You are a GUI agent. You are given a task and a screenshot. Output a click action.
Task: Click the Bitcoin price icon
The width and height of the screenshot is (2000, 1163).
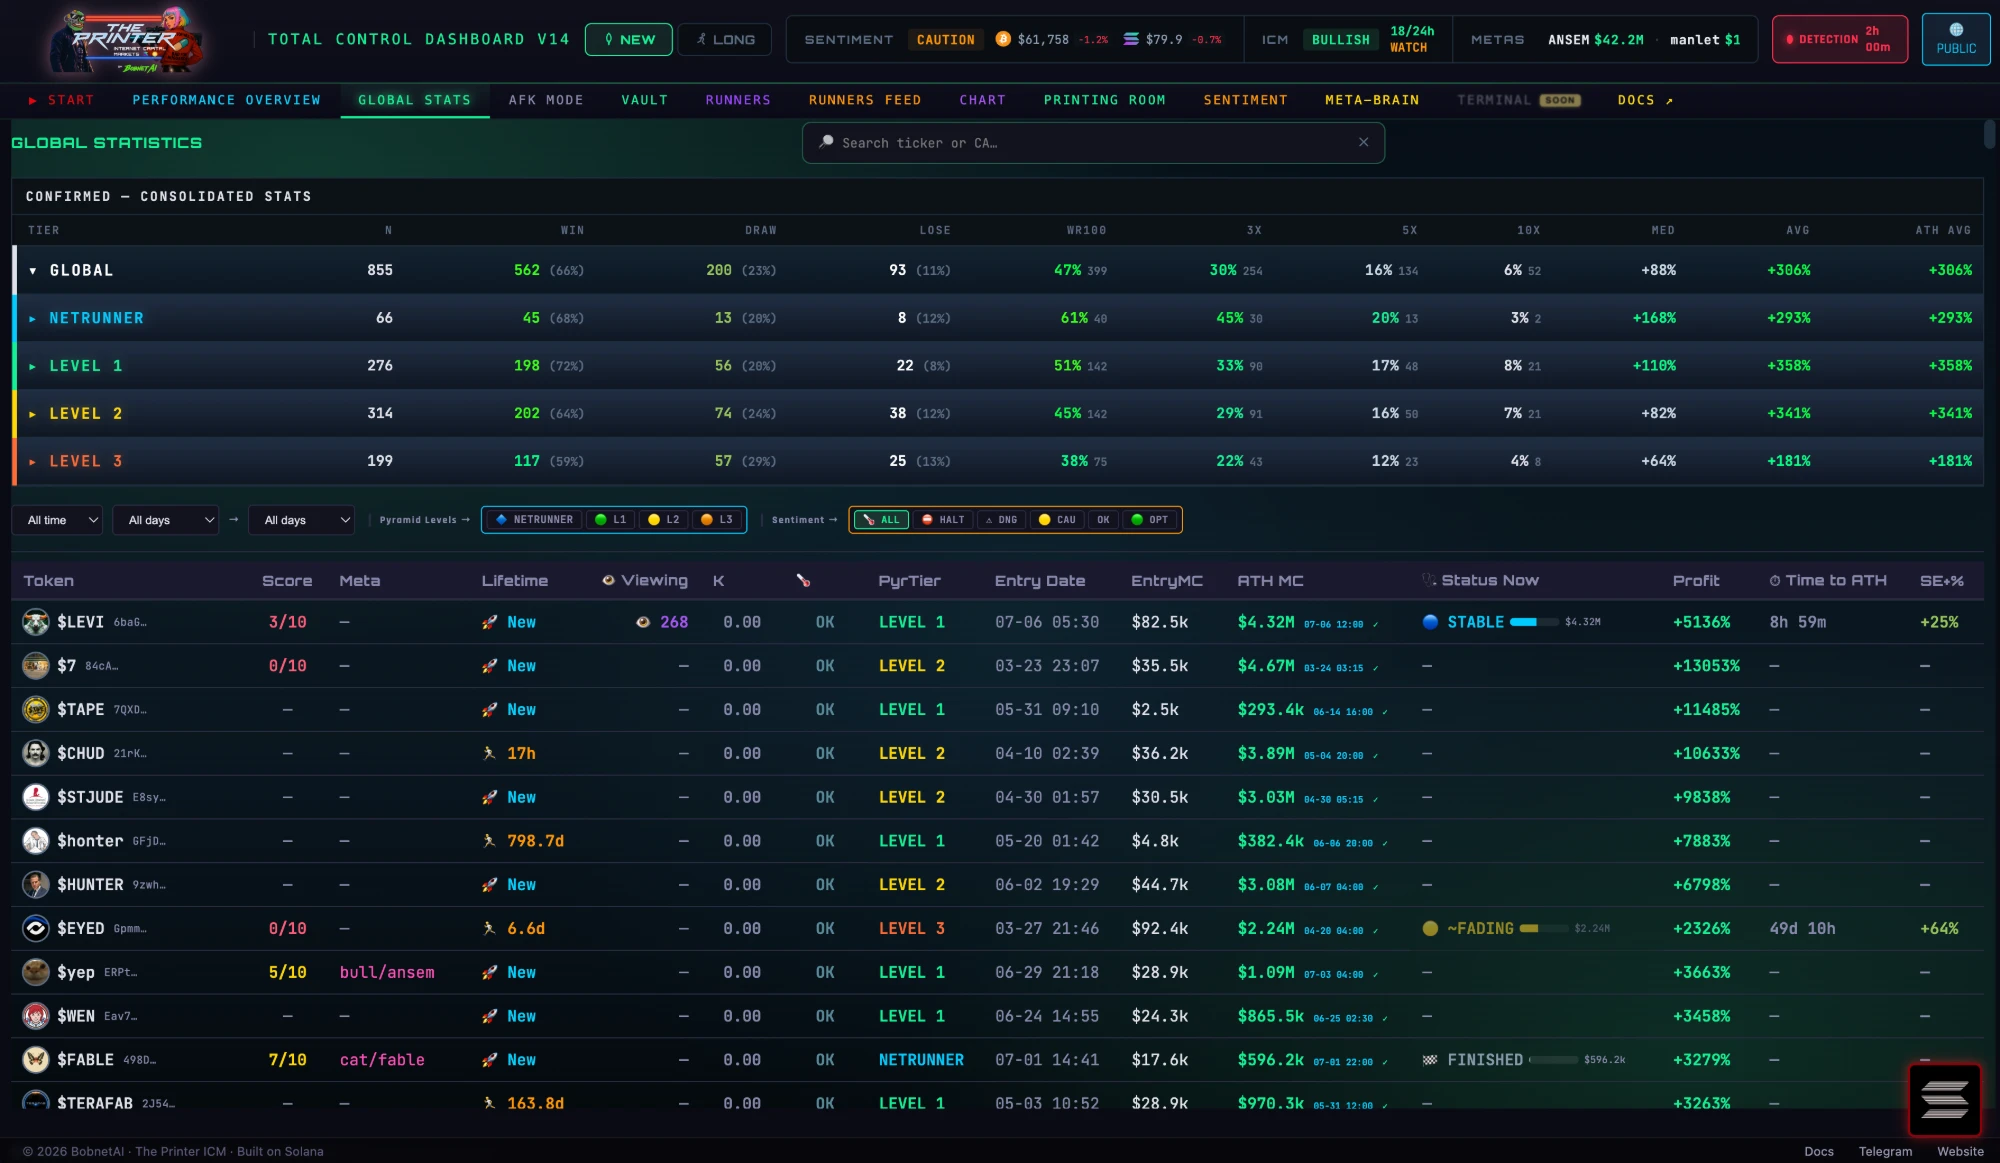1003,39
